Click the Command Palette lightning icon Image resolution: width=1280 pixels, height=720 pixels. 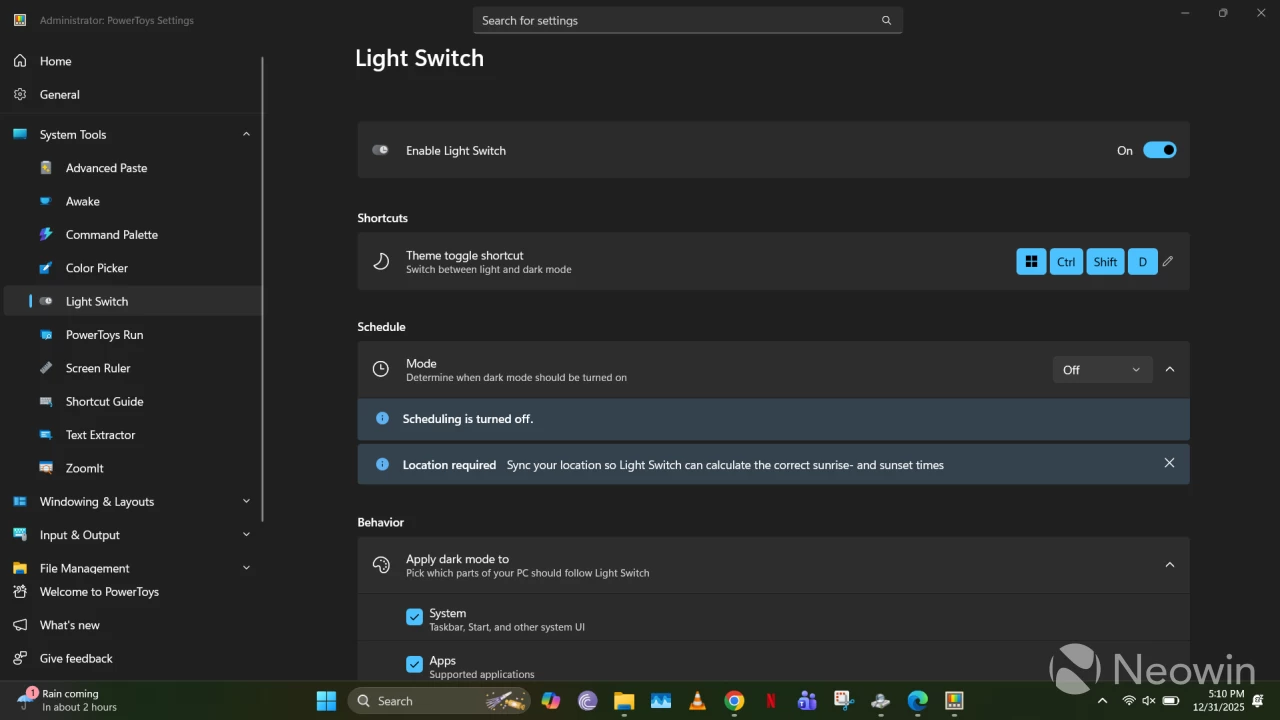click(46, 234)
